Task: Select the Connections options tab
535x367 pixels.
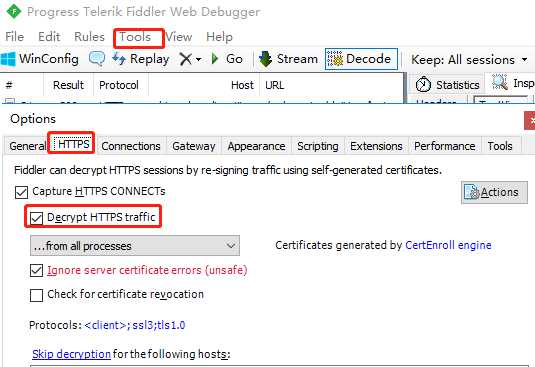Action: pyautogui.click(x=131, y=146)
